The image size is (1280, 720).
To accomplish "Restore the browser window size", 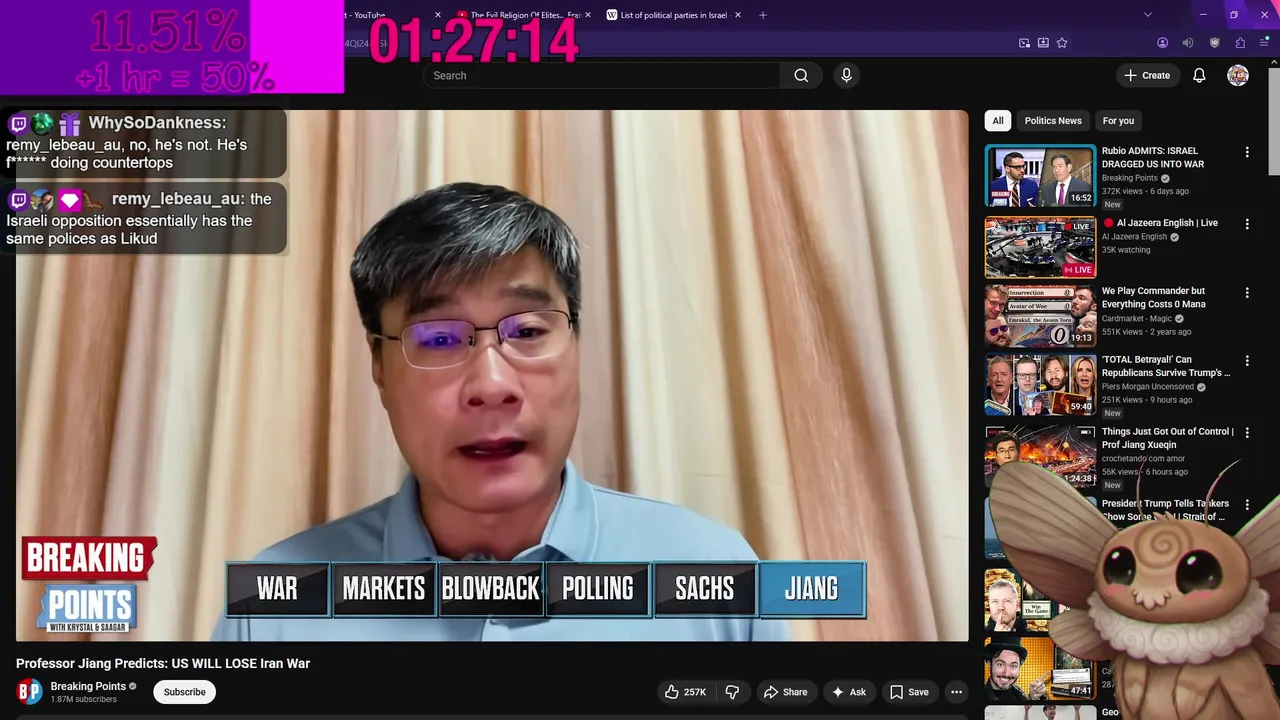I will point(1233,15).
